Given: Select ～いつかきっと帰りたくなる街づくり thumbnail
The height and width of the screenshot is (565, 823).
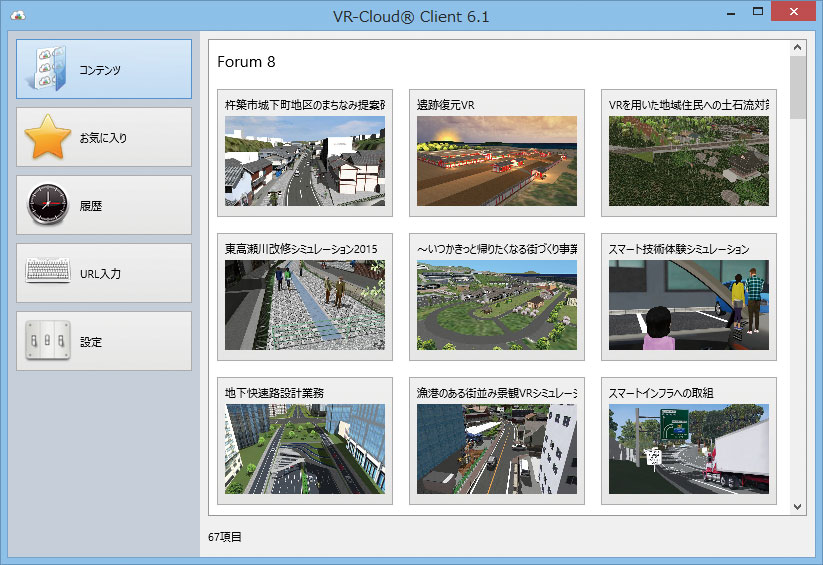Looking at the screenshot, I should point(497,305).
